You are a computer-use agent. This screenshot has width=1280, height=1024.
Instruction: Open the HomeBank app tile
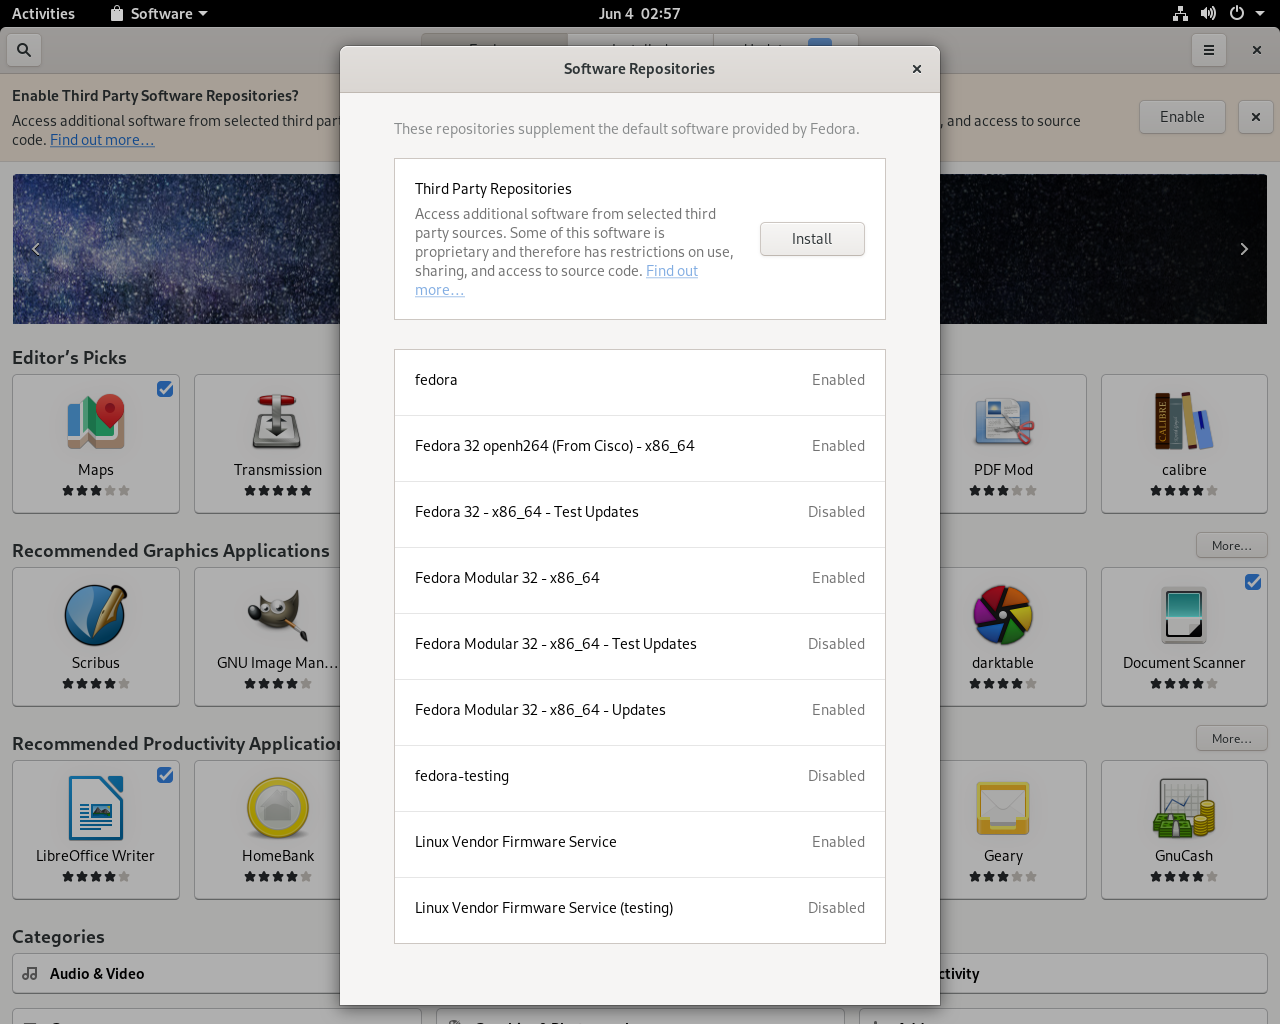278,830
